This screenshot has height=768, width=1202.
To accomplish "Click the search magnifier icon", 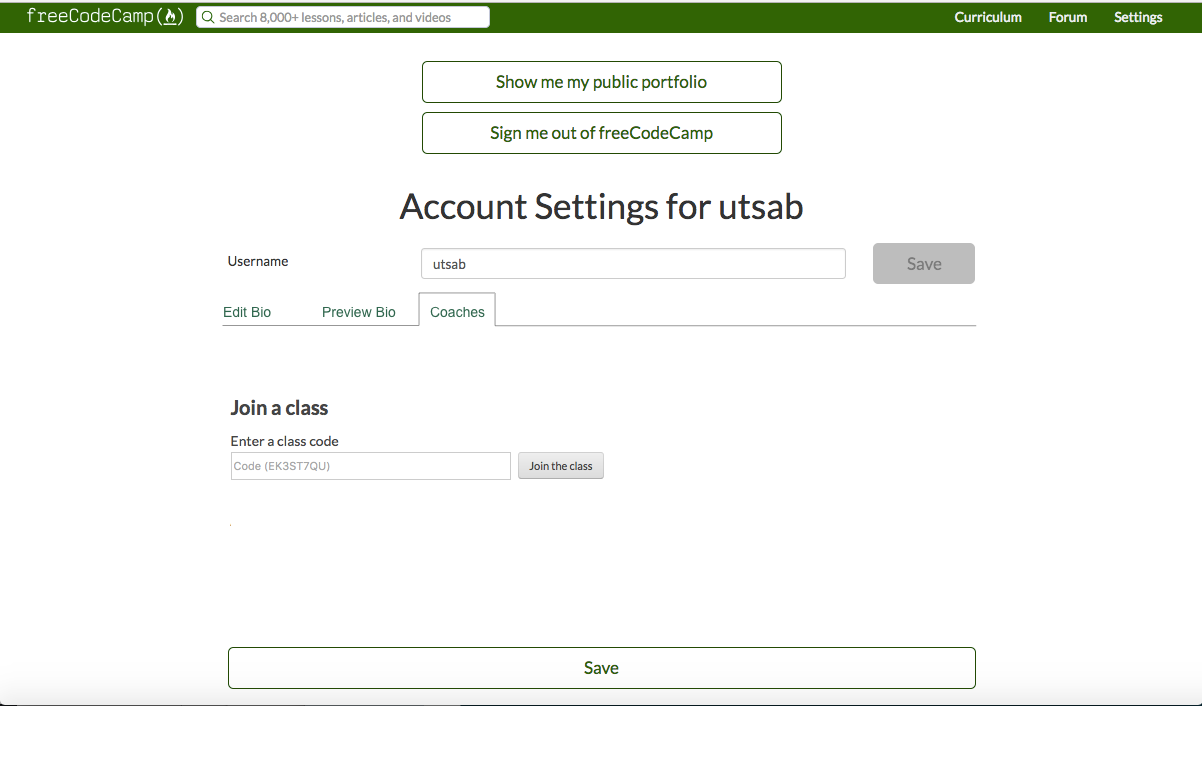I will [207, 17].
